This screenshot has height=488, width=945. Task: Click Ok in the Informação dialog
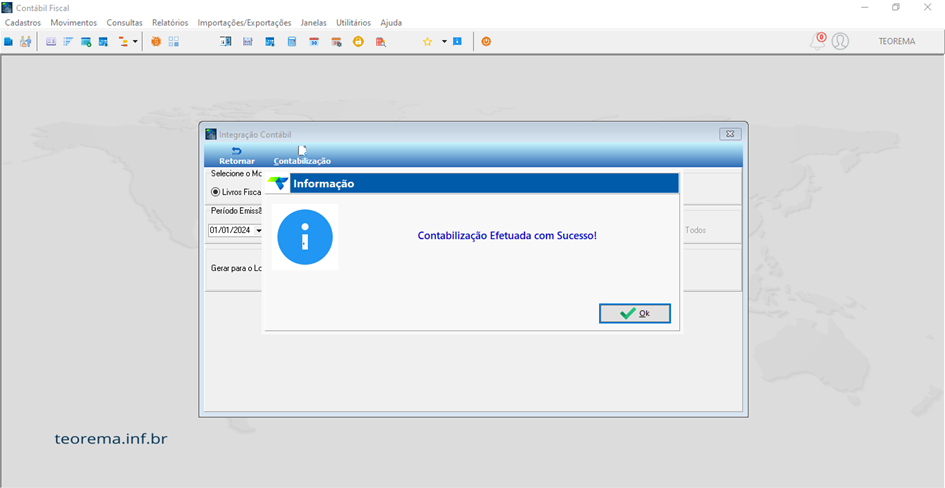(635, 313)
